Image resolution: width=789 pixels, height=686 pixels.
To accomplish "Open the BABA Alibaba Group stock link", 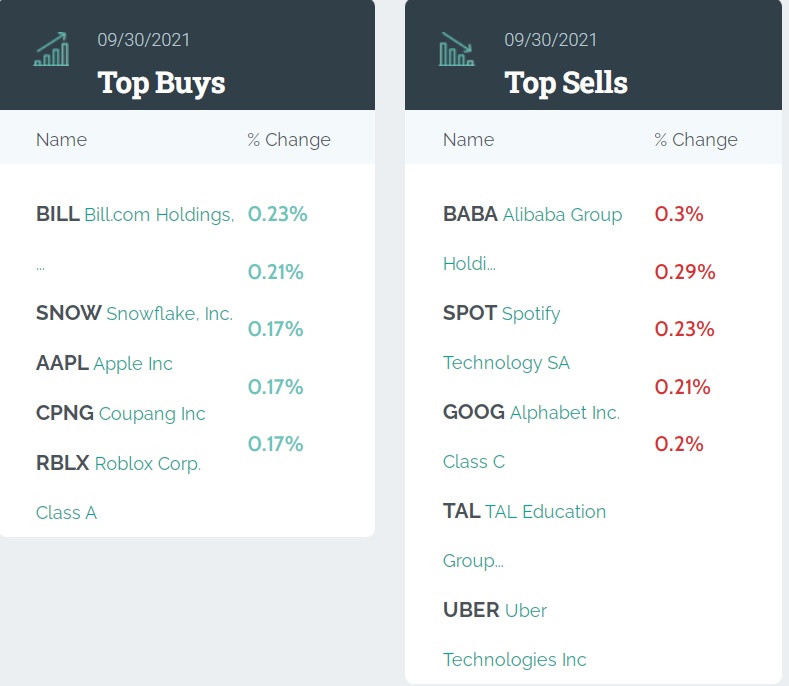I will [x=532, y=214].
